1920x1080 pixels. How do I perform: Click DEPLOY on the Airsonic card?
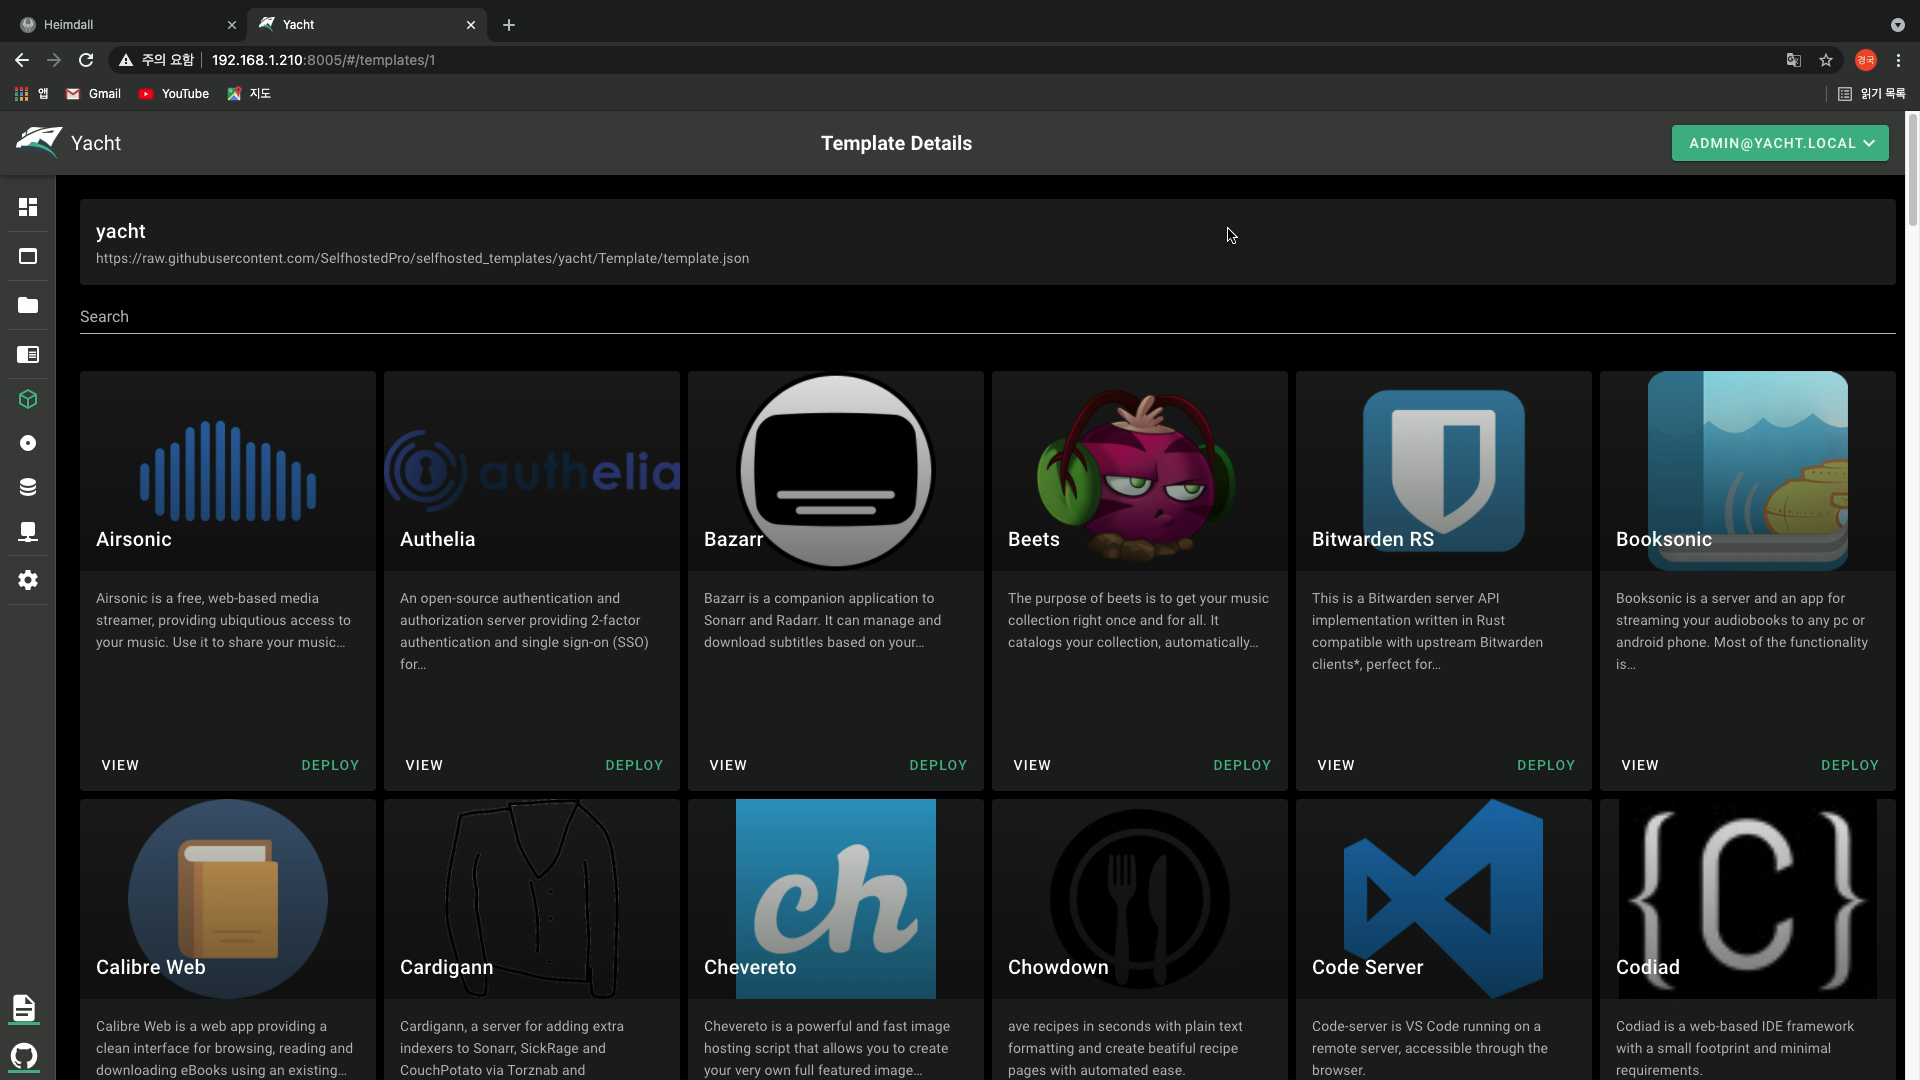[330, 765]
